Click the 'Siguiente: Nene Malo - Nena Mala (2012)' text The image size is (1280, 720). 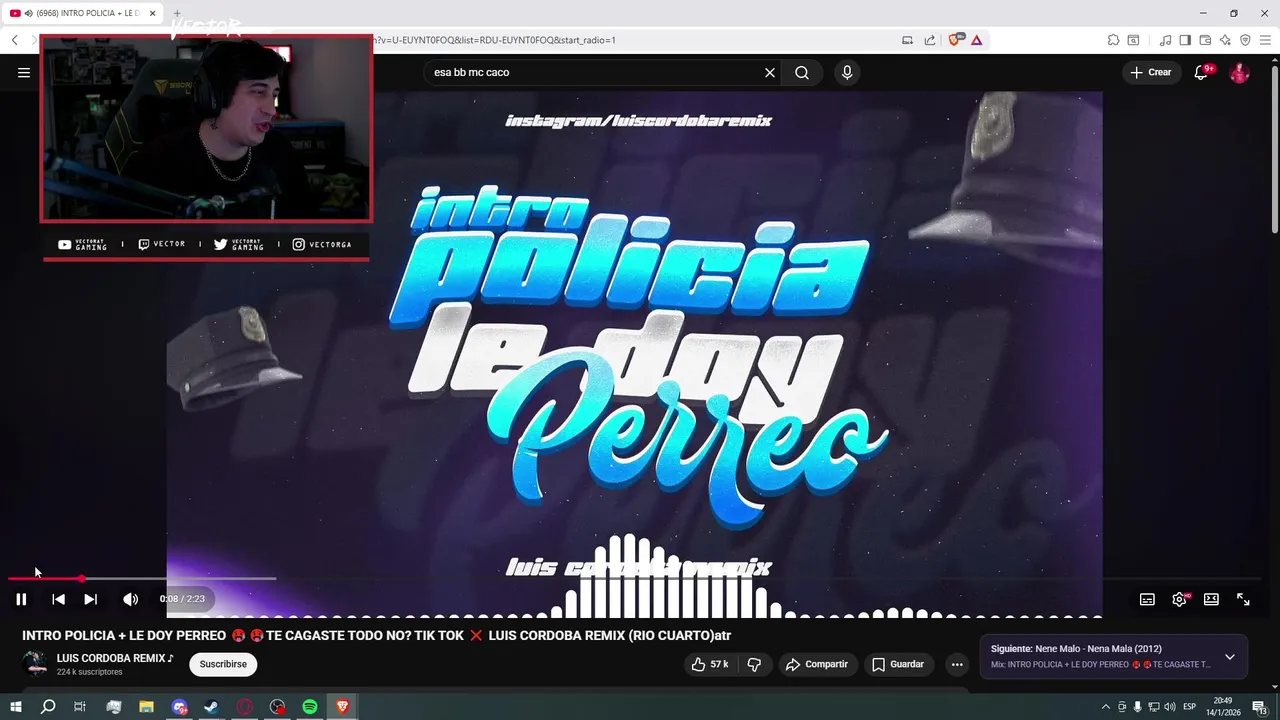1076,649
